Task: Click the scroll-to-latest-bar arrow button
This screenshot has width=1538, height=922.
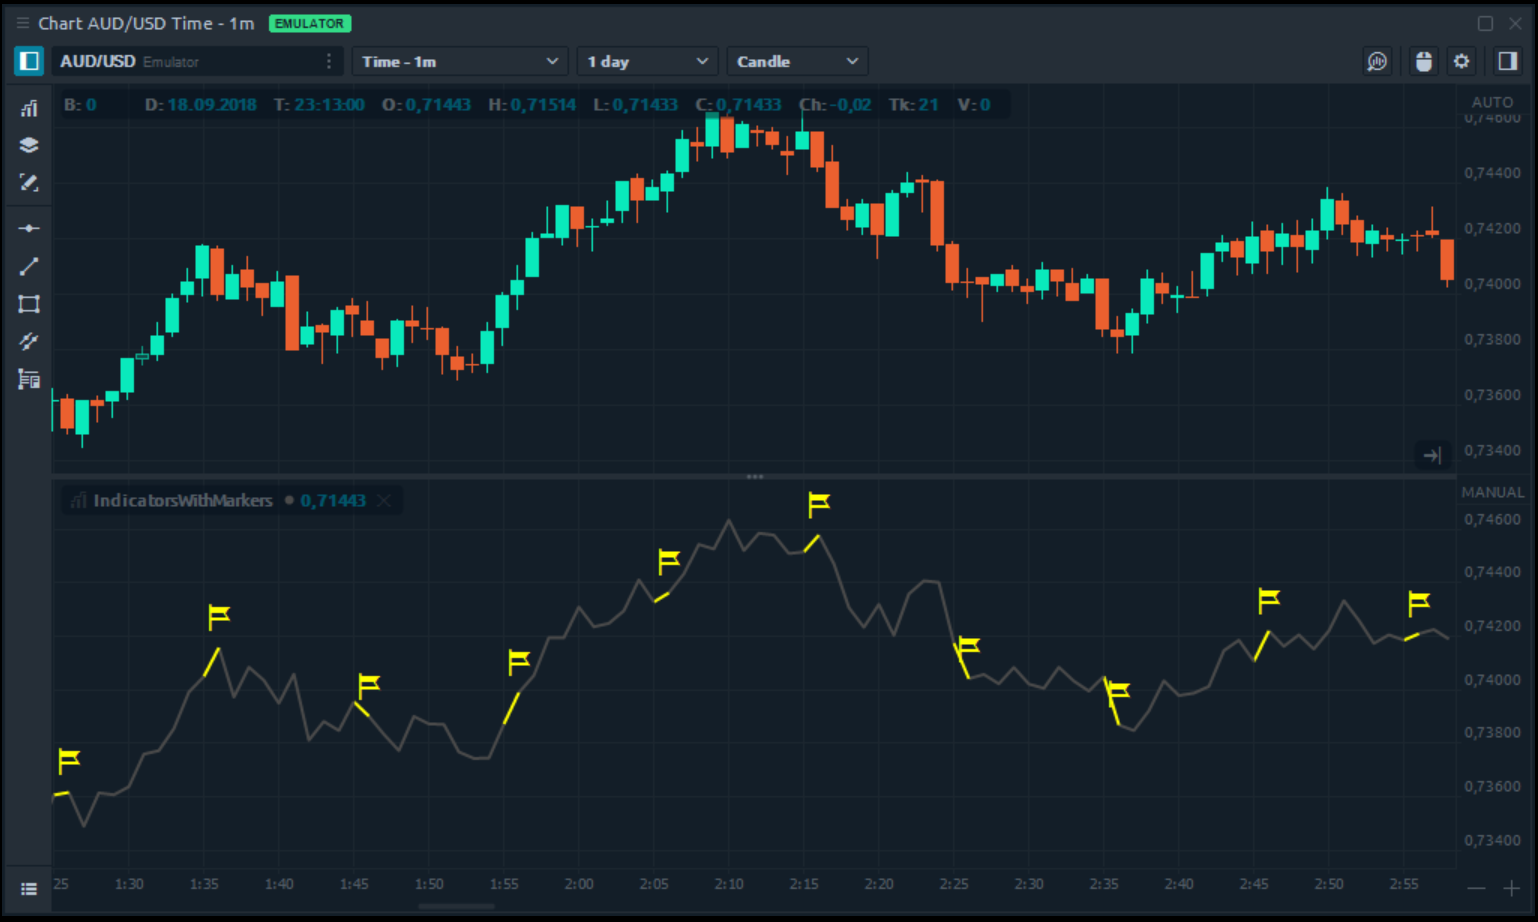Action: coord(1432,455)
